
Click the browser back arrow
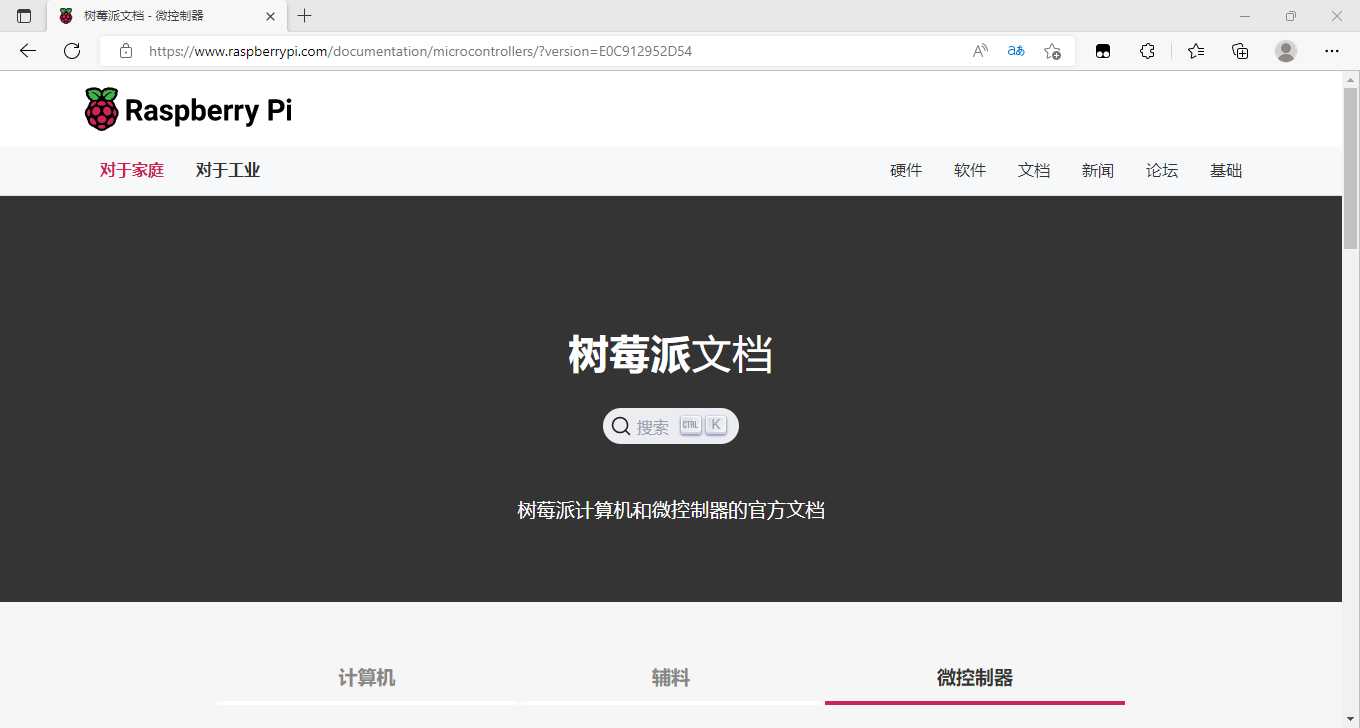[28, 51]
